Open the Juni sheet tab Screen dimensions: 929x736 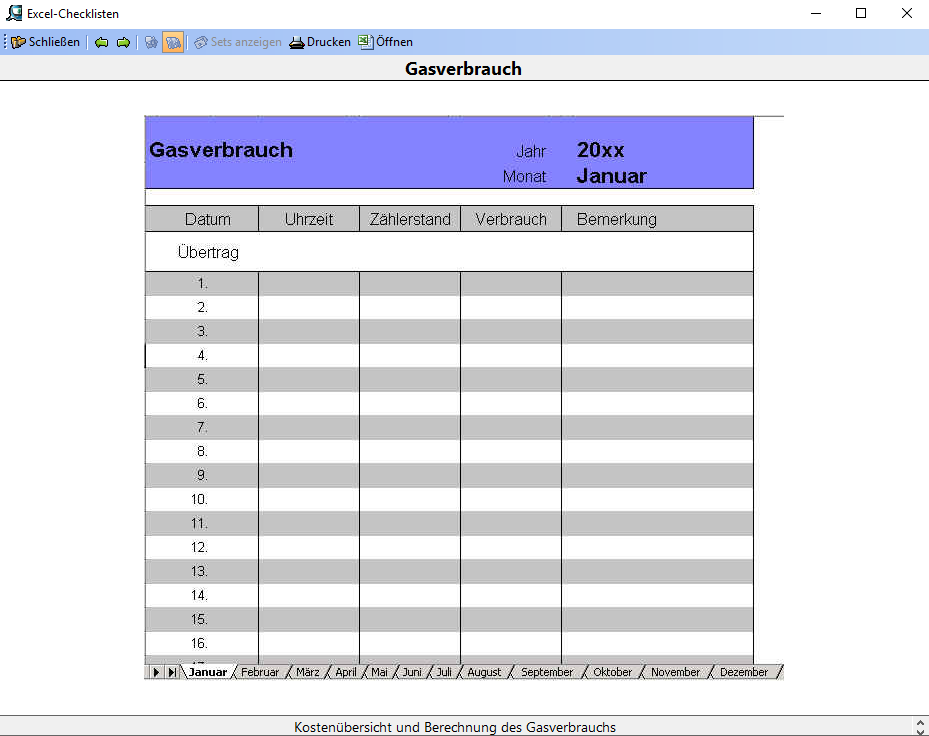[x=412, y=672]
